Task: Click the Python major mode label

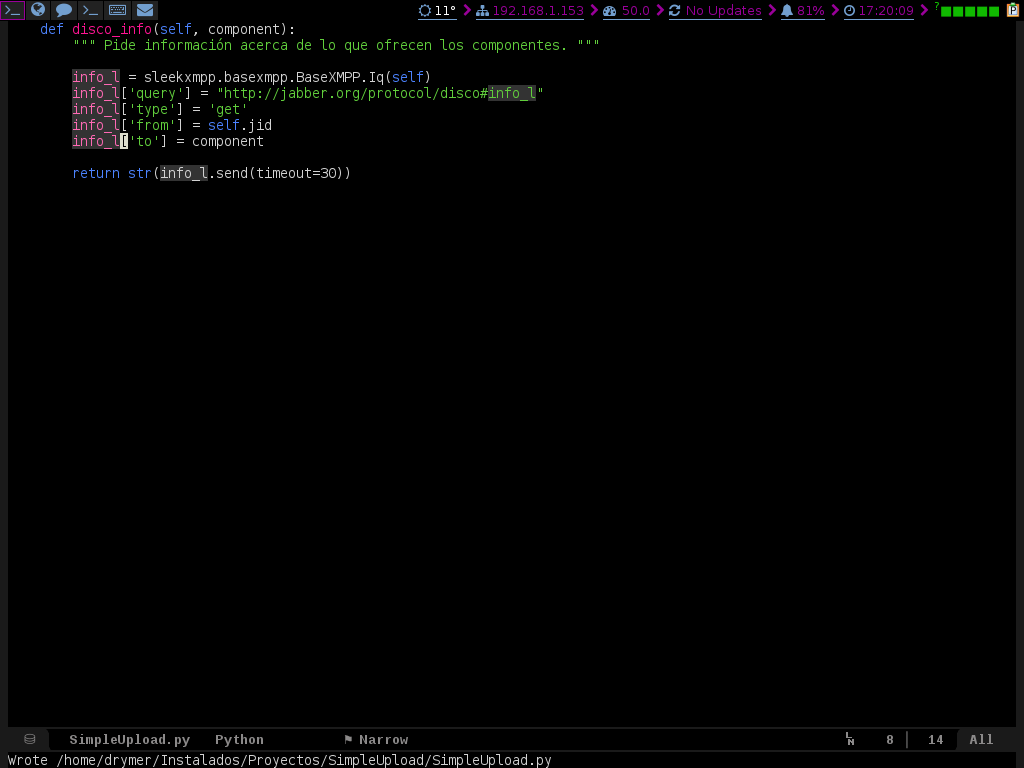Action: point(239,740)
